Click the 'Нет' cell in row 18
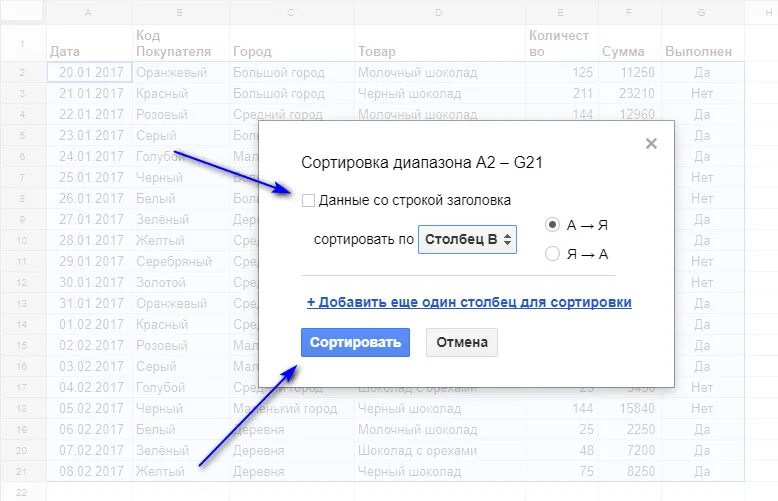Image resolution: width=778 pixels, height=501 pixels. click(x=703, y=408)
